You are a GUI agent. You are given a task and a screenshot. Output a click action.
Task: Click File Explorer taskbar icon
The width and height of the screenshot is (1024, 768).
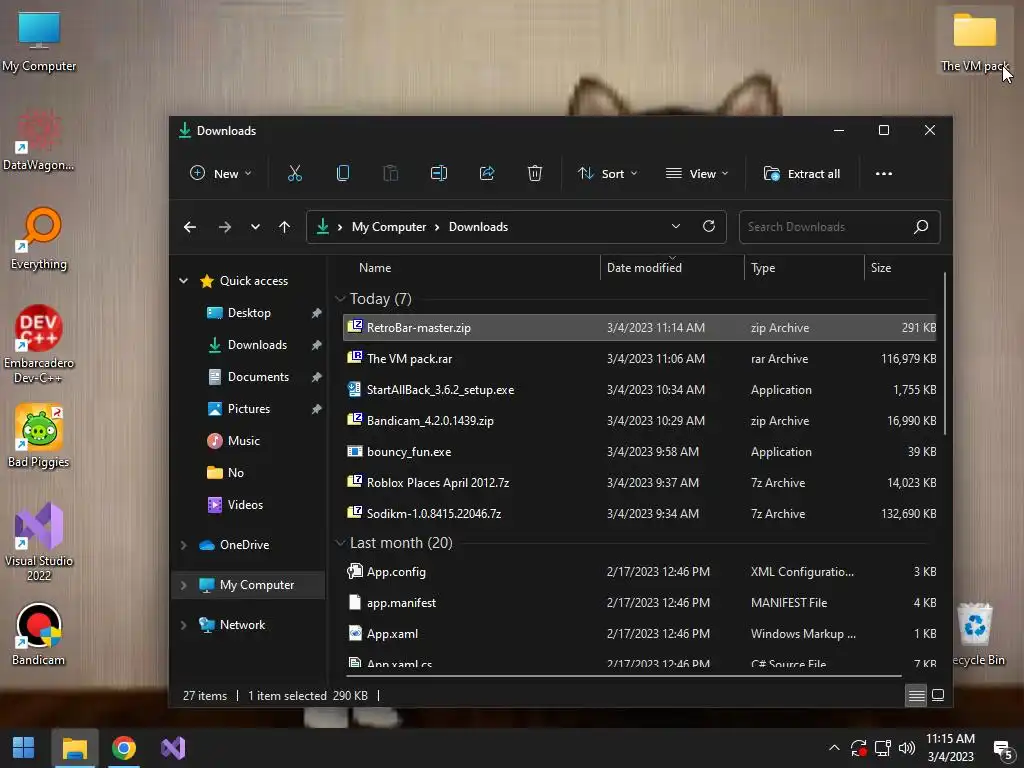click(x=74, y=748)
